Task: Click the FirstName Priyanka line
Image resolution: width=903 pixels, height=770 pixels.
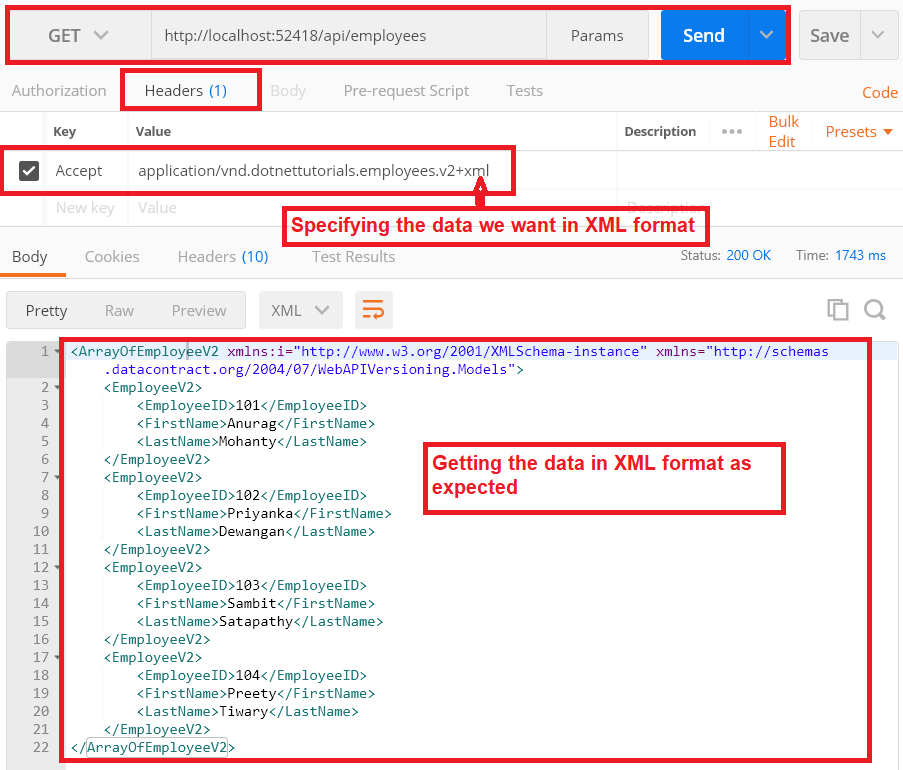Action: (264, 513)
